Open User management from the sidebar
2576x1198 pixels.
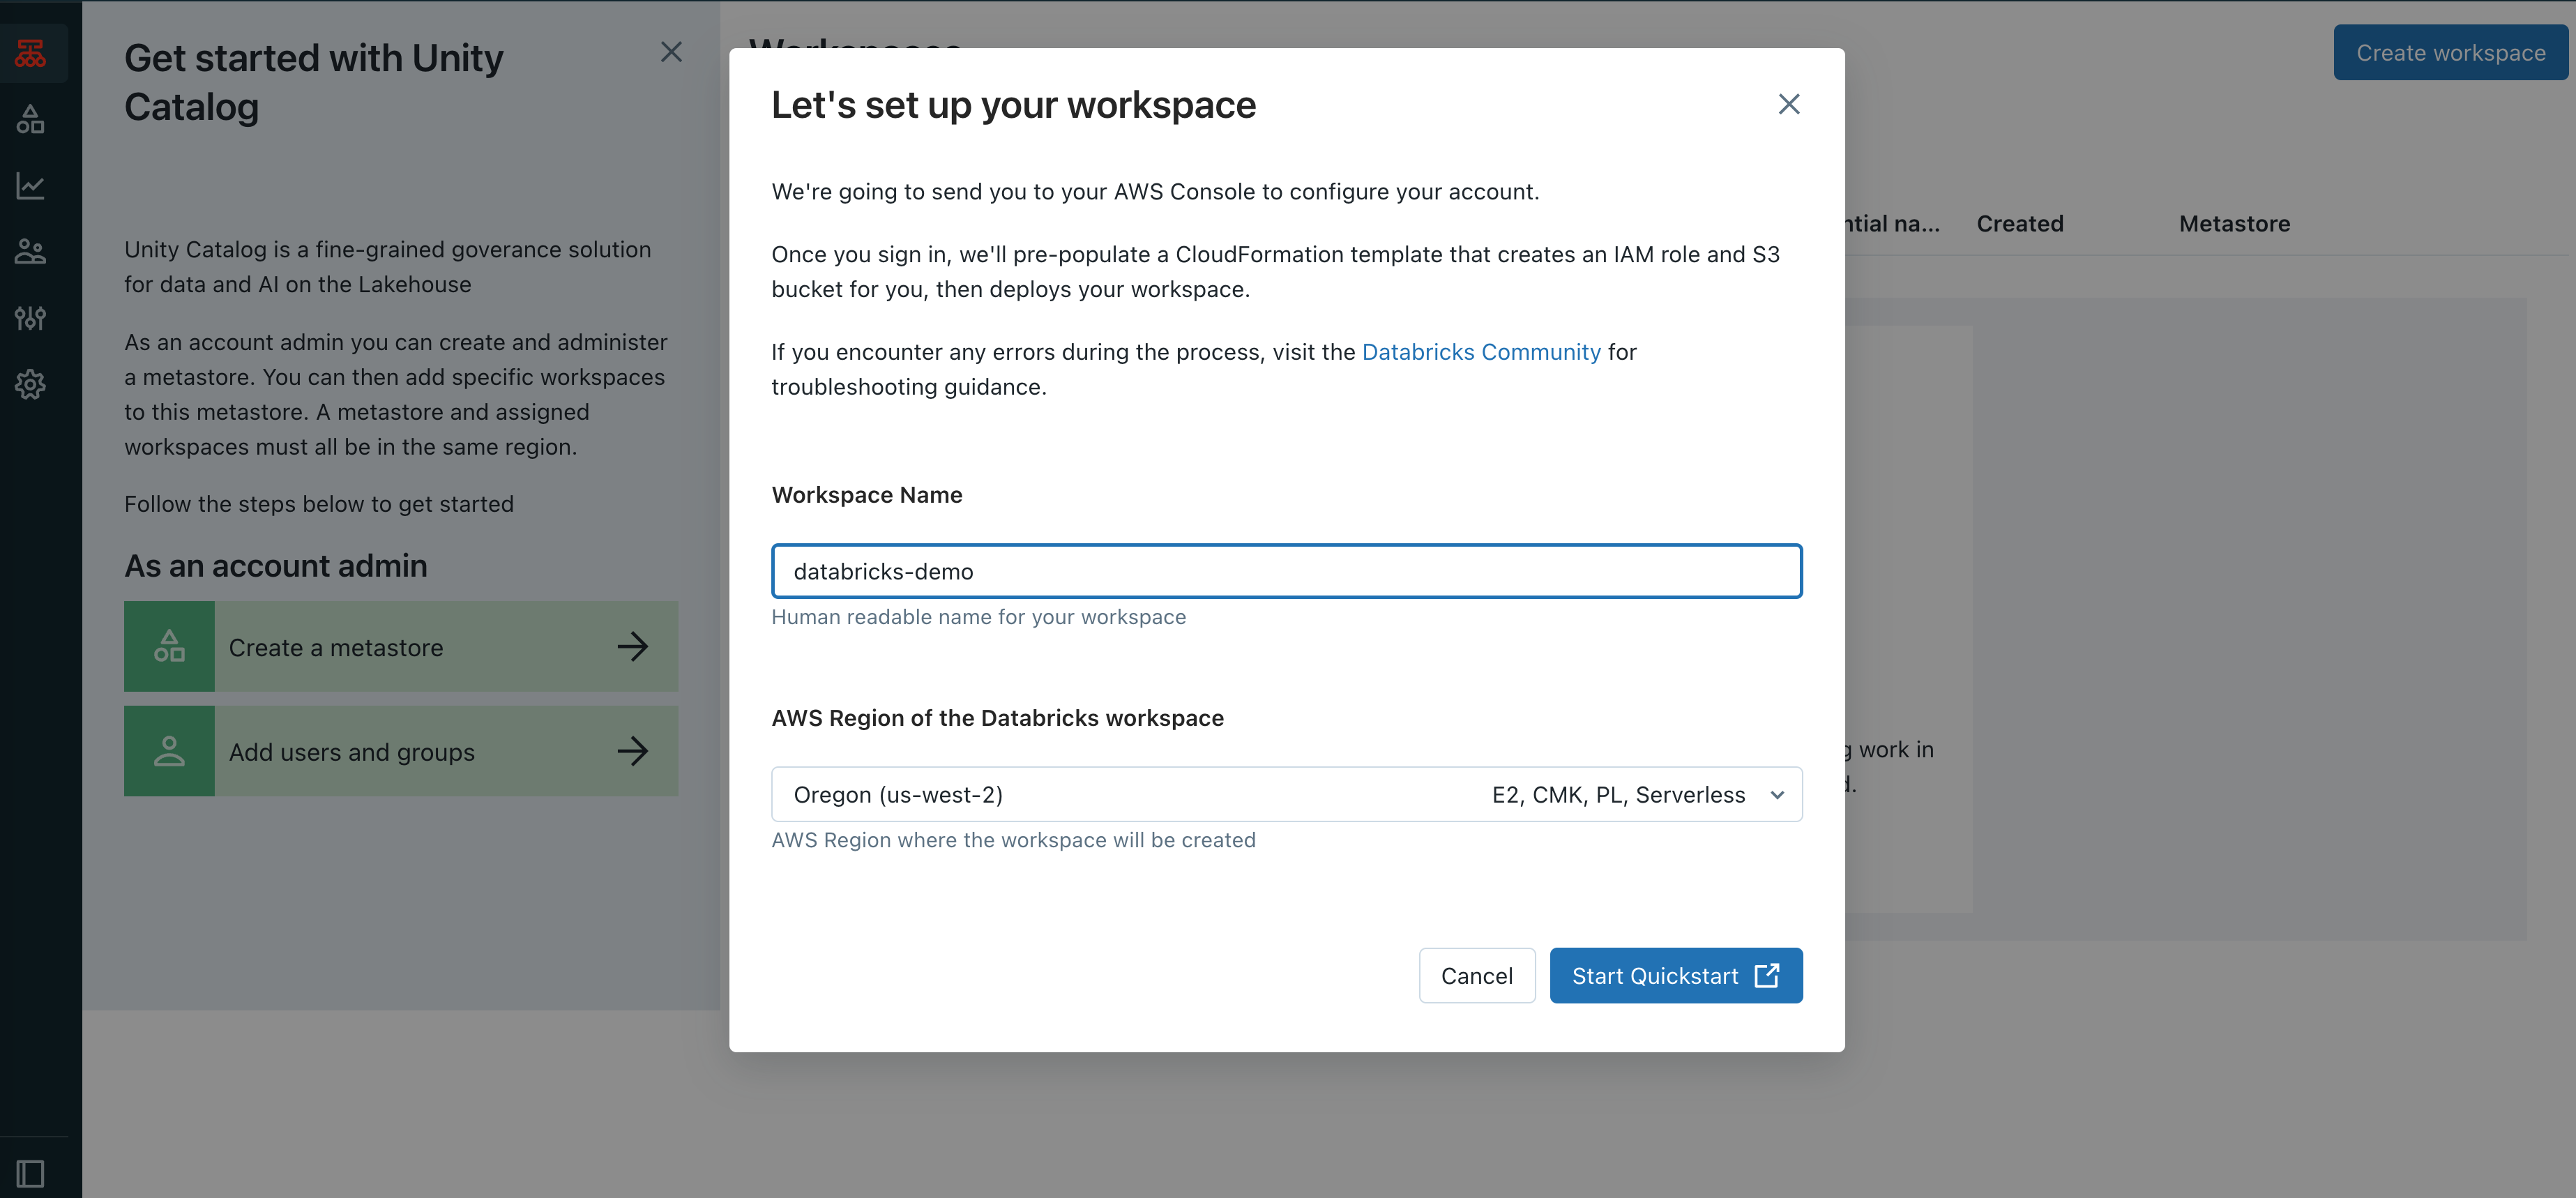30,251
